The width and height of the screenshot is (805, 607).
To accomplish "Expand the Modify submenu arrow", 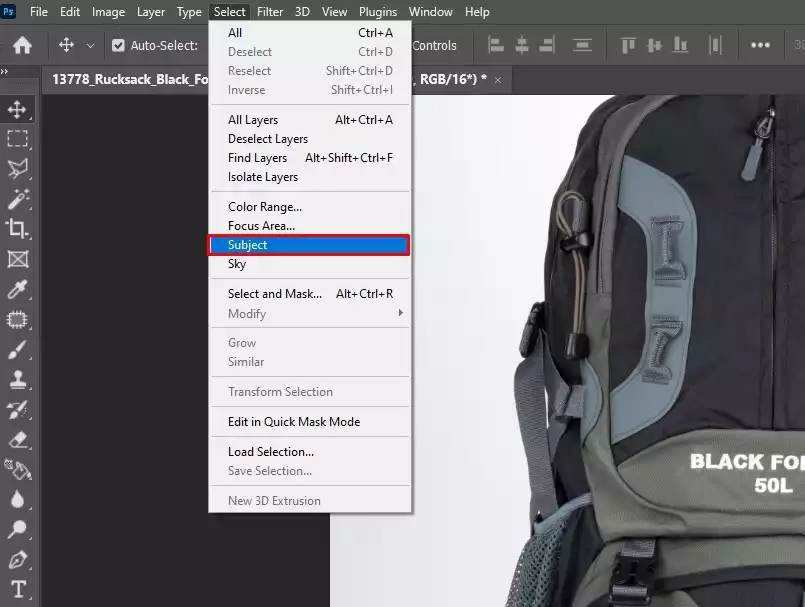I will click(x=401, y=313).
